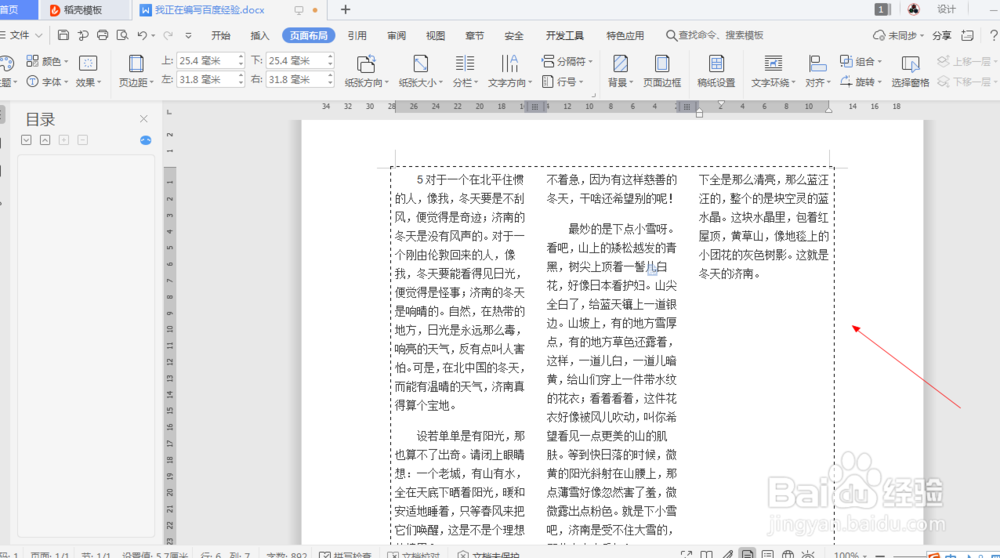Click the new tab plus button
Image resolution: width=1000 pixels, height=558 pixels.
point(346,10)
